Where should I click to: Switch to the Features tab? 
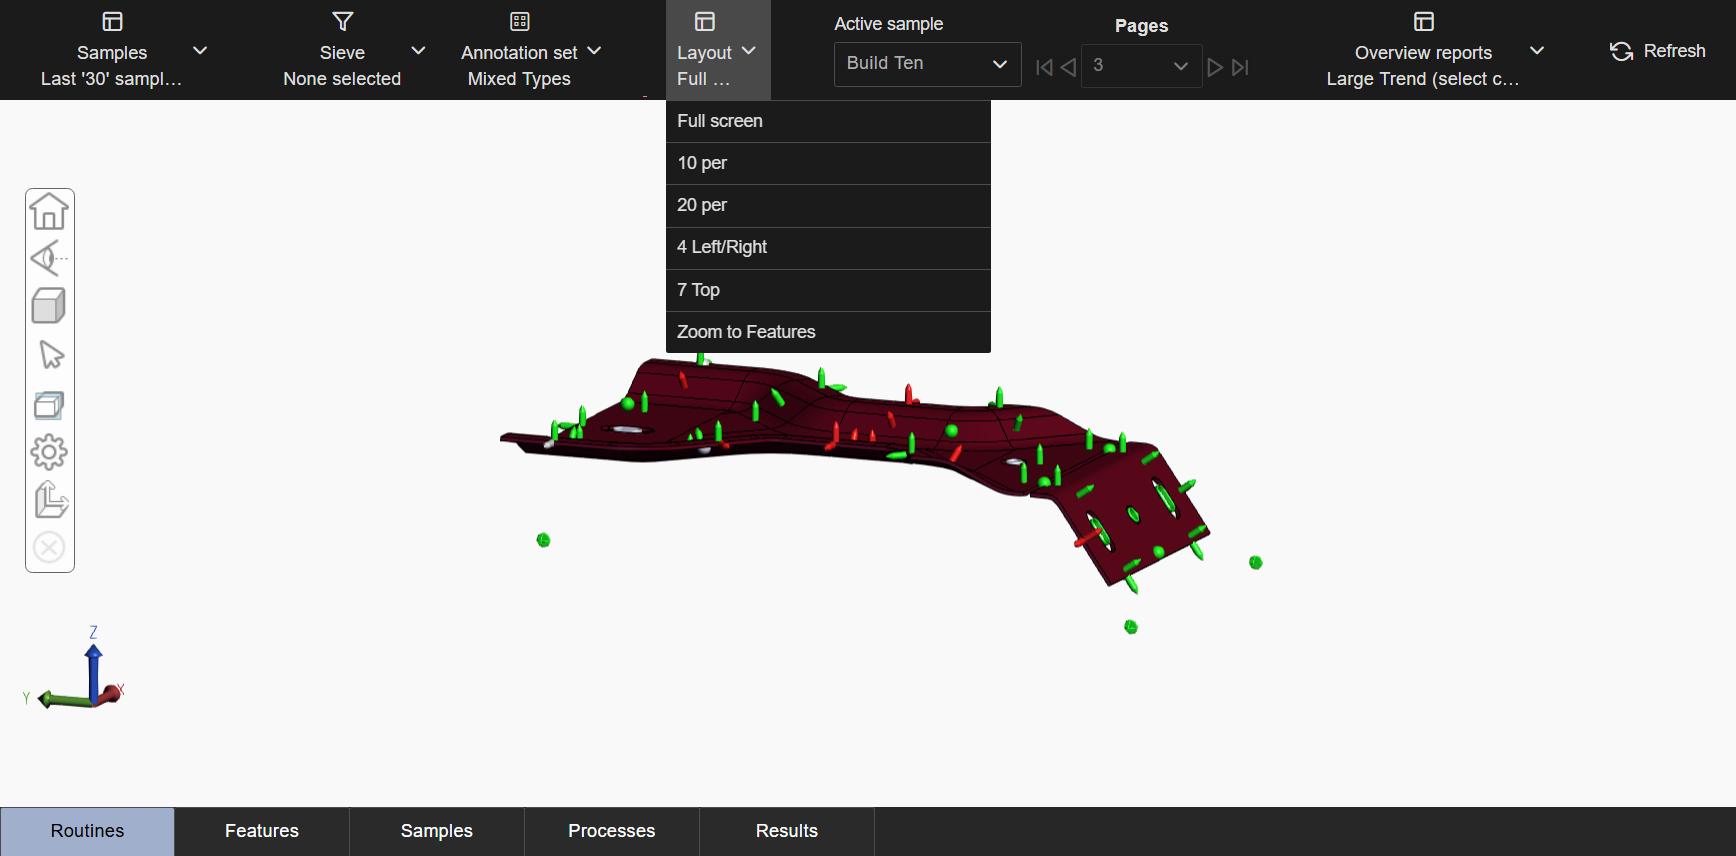coord(262,831)
